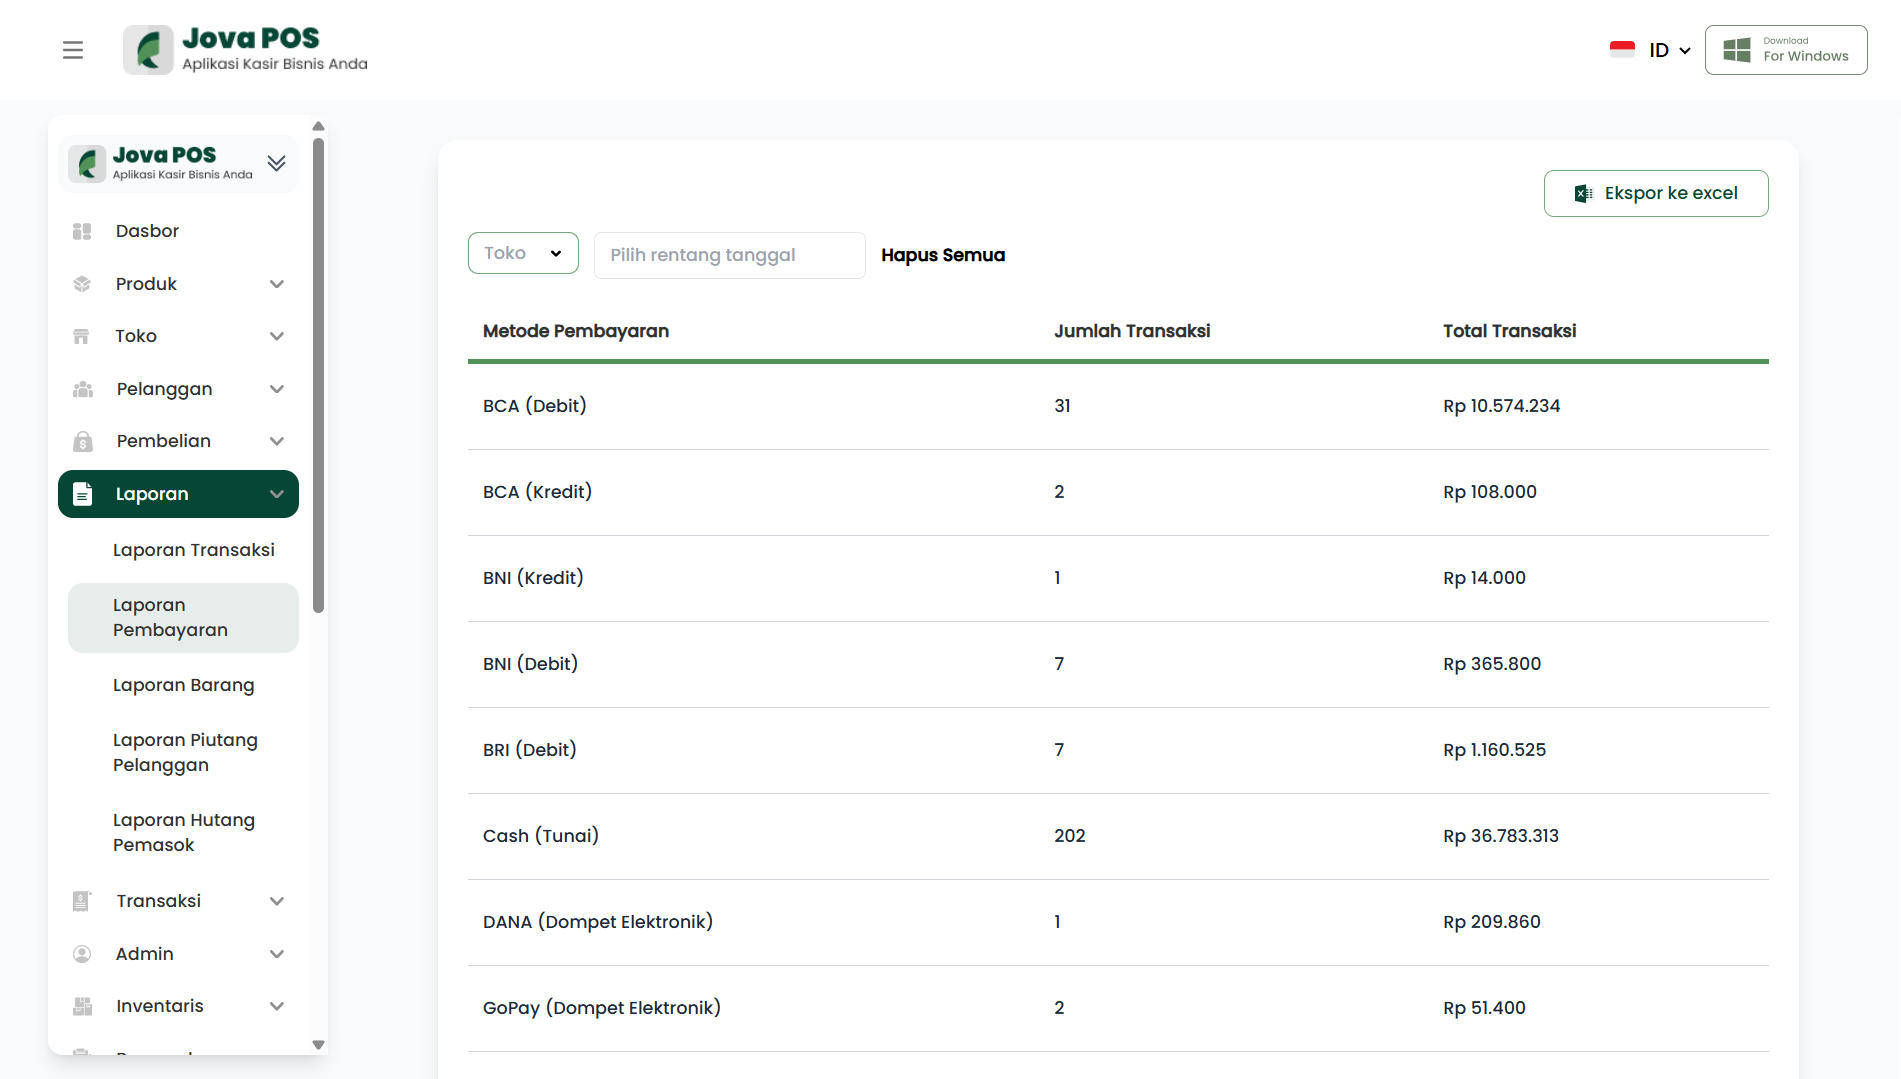
Task: Open the hamburger menu icon
Action: (x=73, y=50)
